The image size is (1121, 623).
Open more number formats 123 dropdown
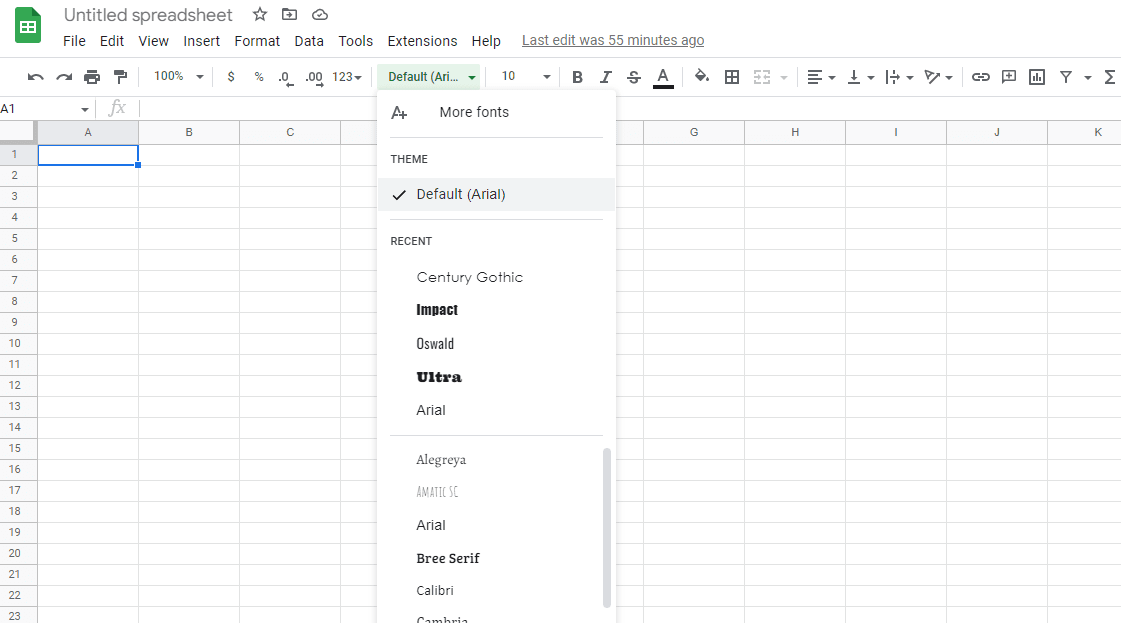tap(347, 77)
